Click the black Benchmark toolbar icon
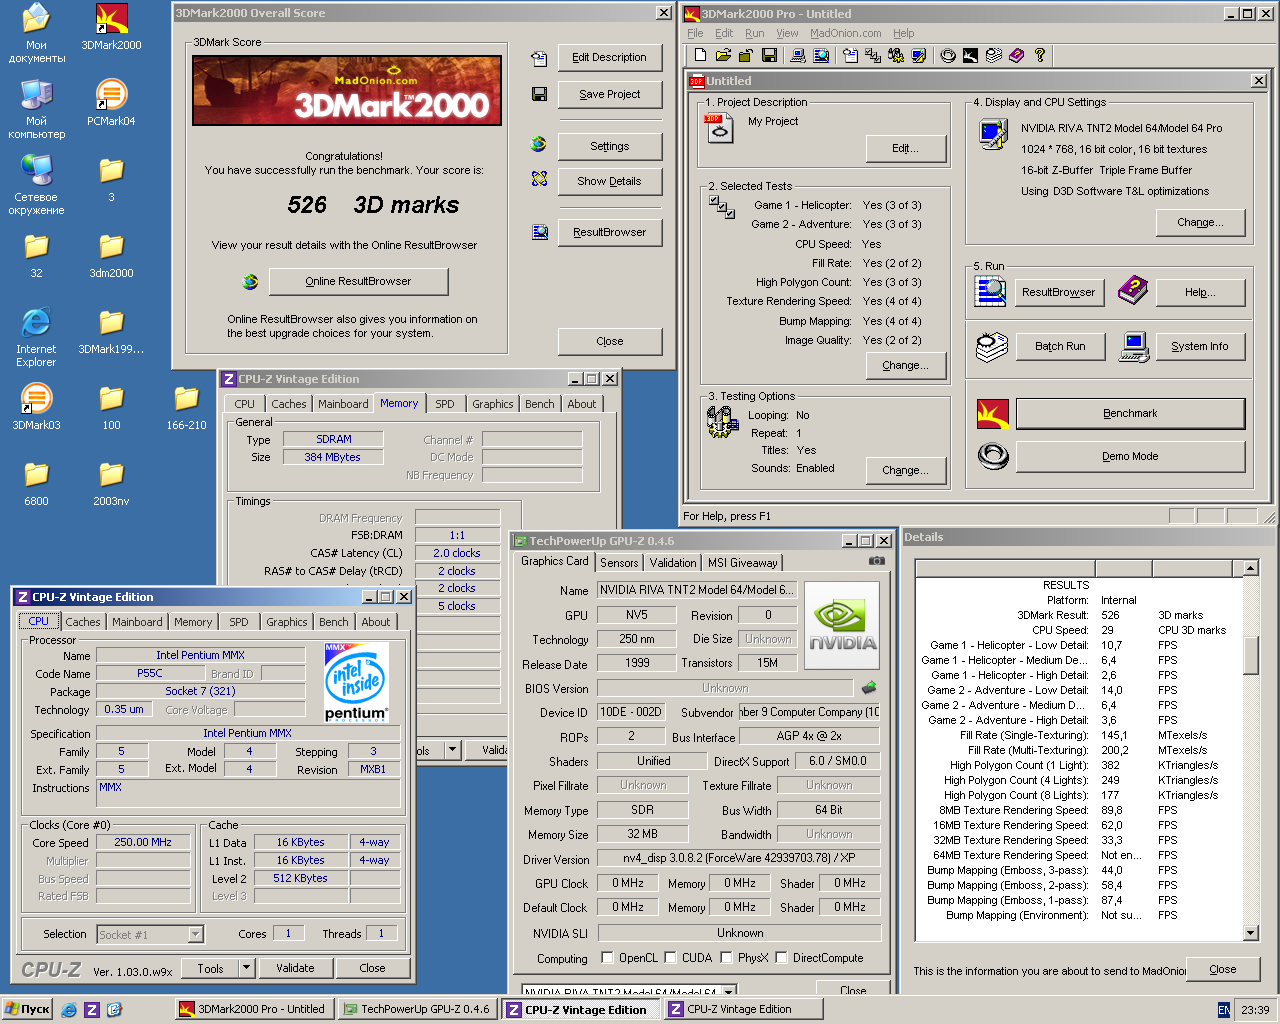 [x=970, y=55]
